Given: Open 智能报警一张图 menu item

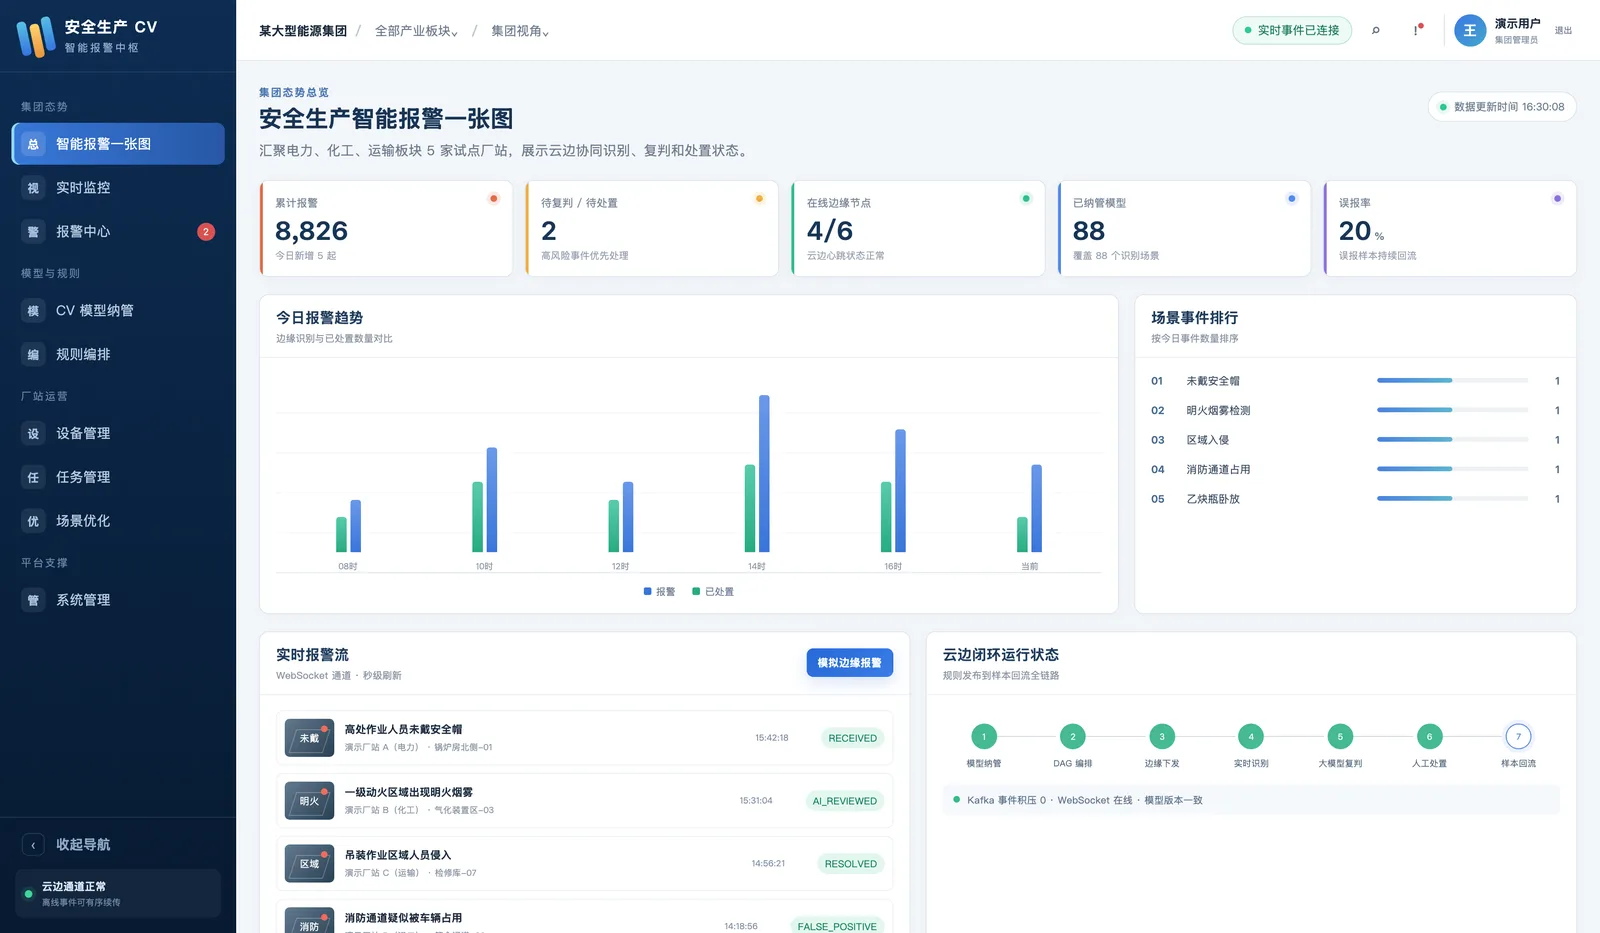Looking at the screenshot, I should click(118, 144).
